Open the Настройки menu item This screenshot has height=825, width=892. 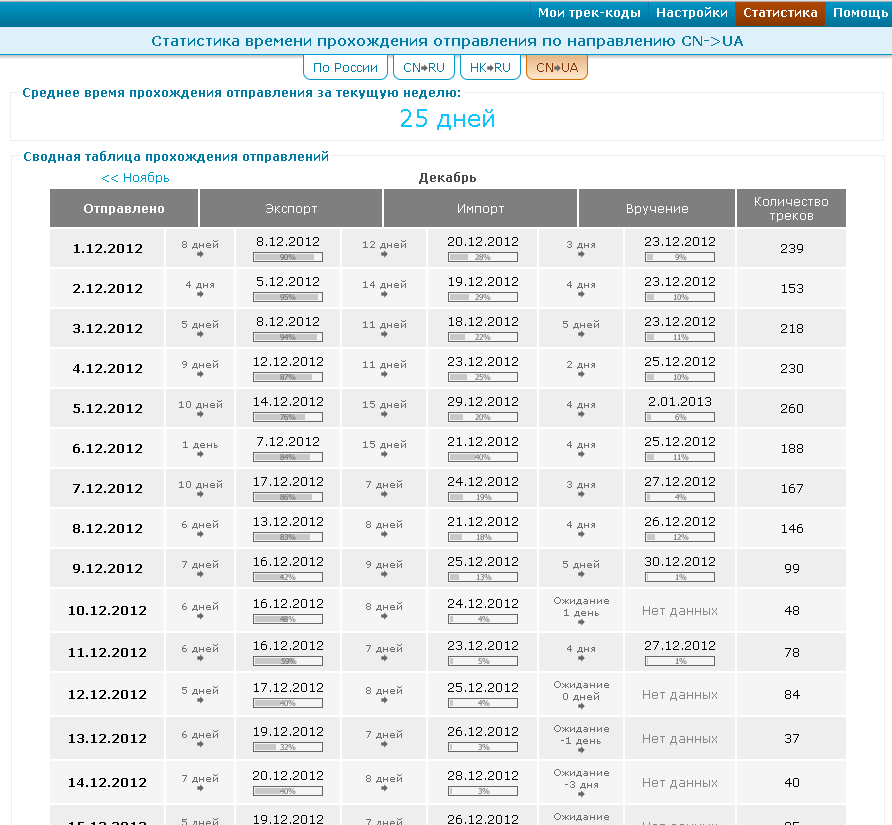(691, 13)
